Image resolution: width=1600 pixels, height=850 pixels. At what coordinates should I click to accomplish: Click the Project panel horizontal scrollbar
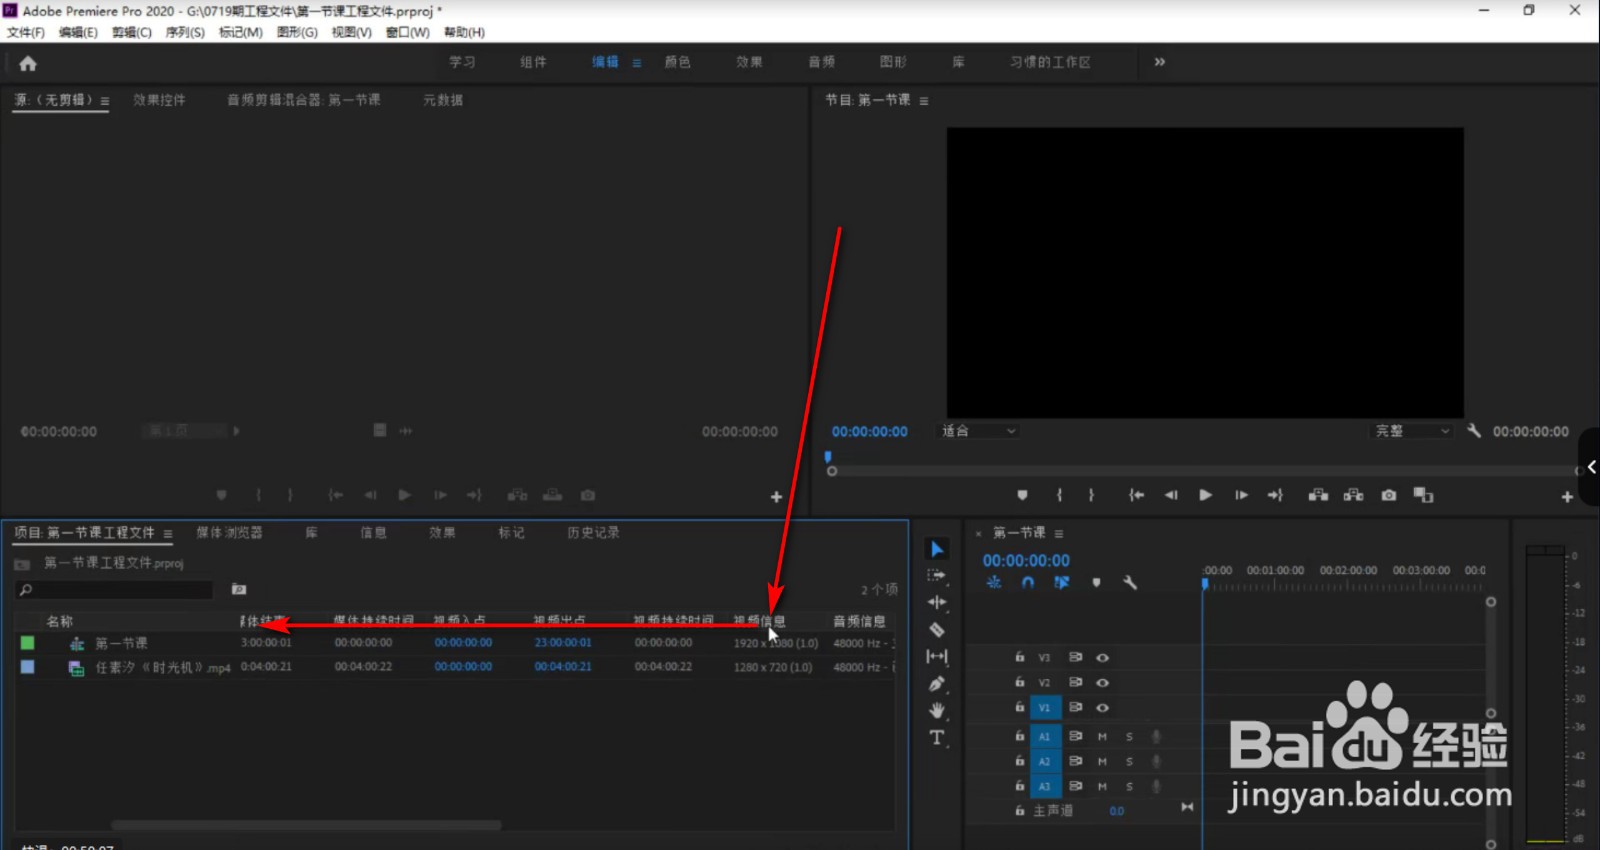[306, 826]
